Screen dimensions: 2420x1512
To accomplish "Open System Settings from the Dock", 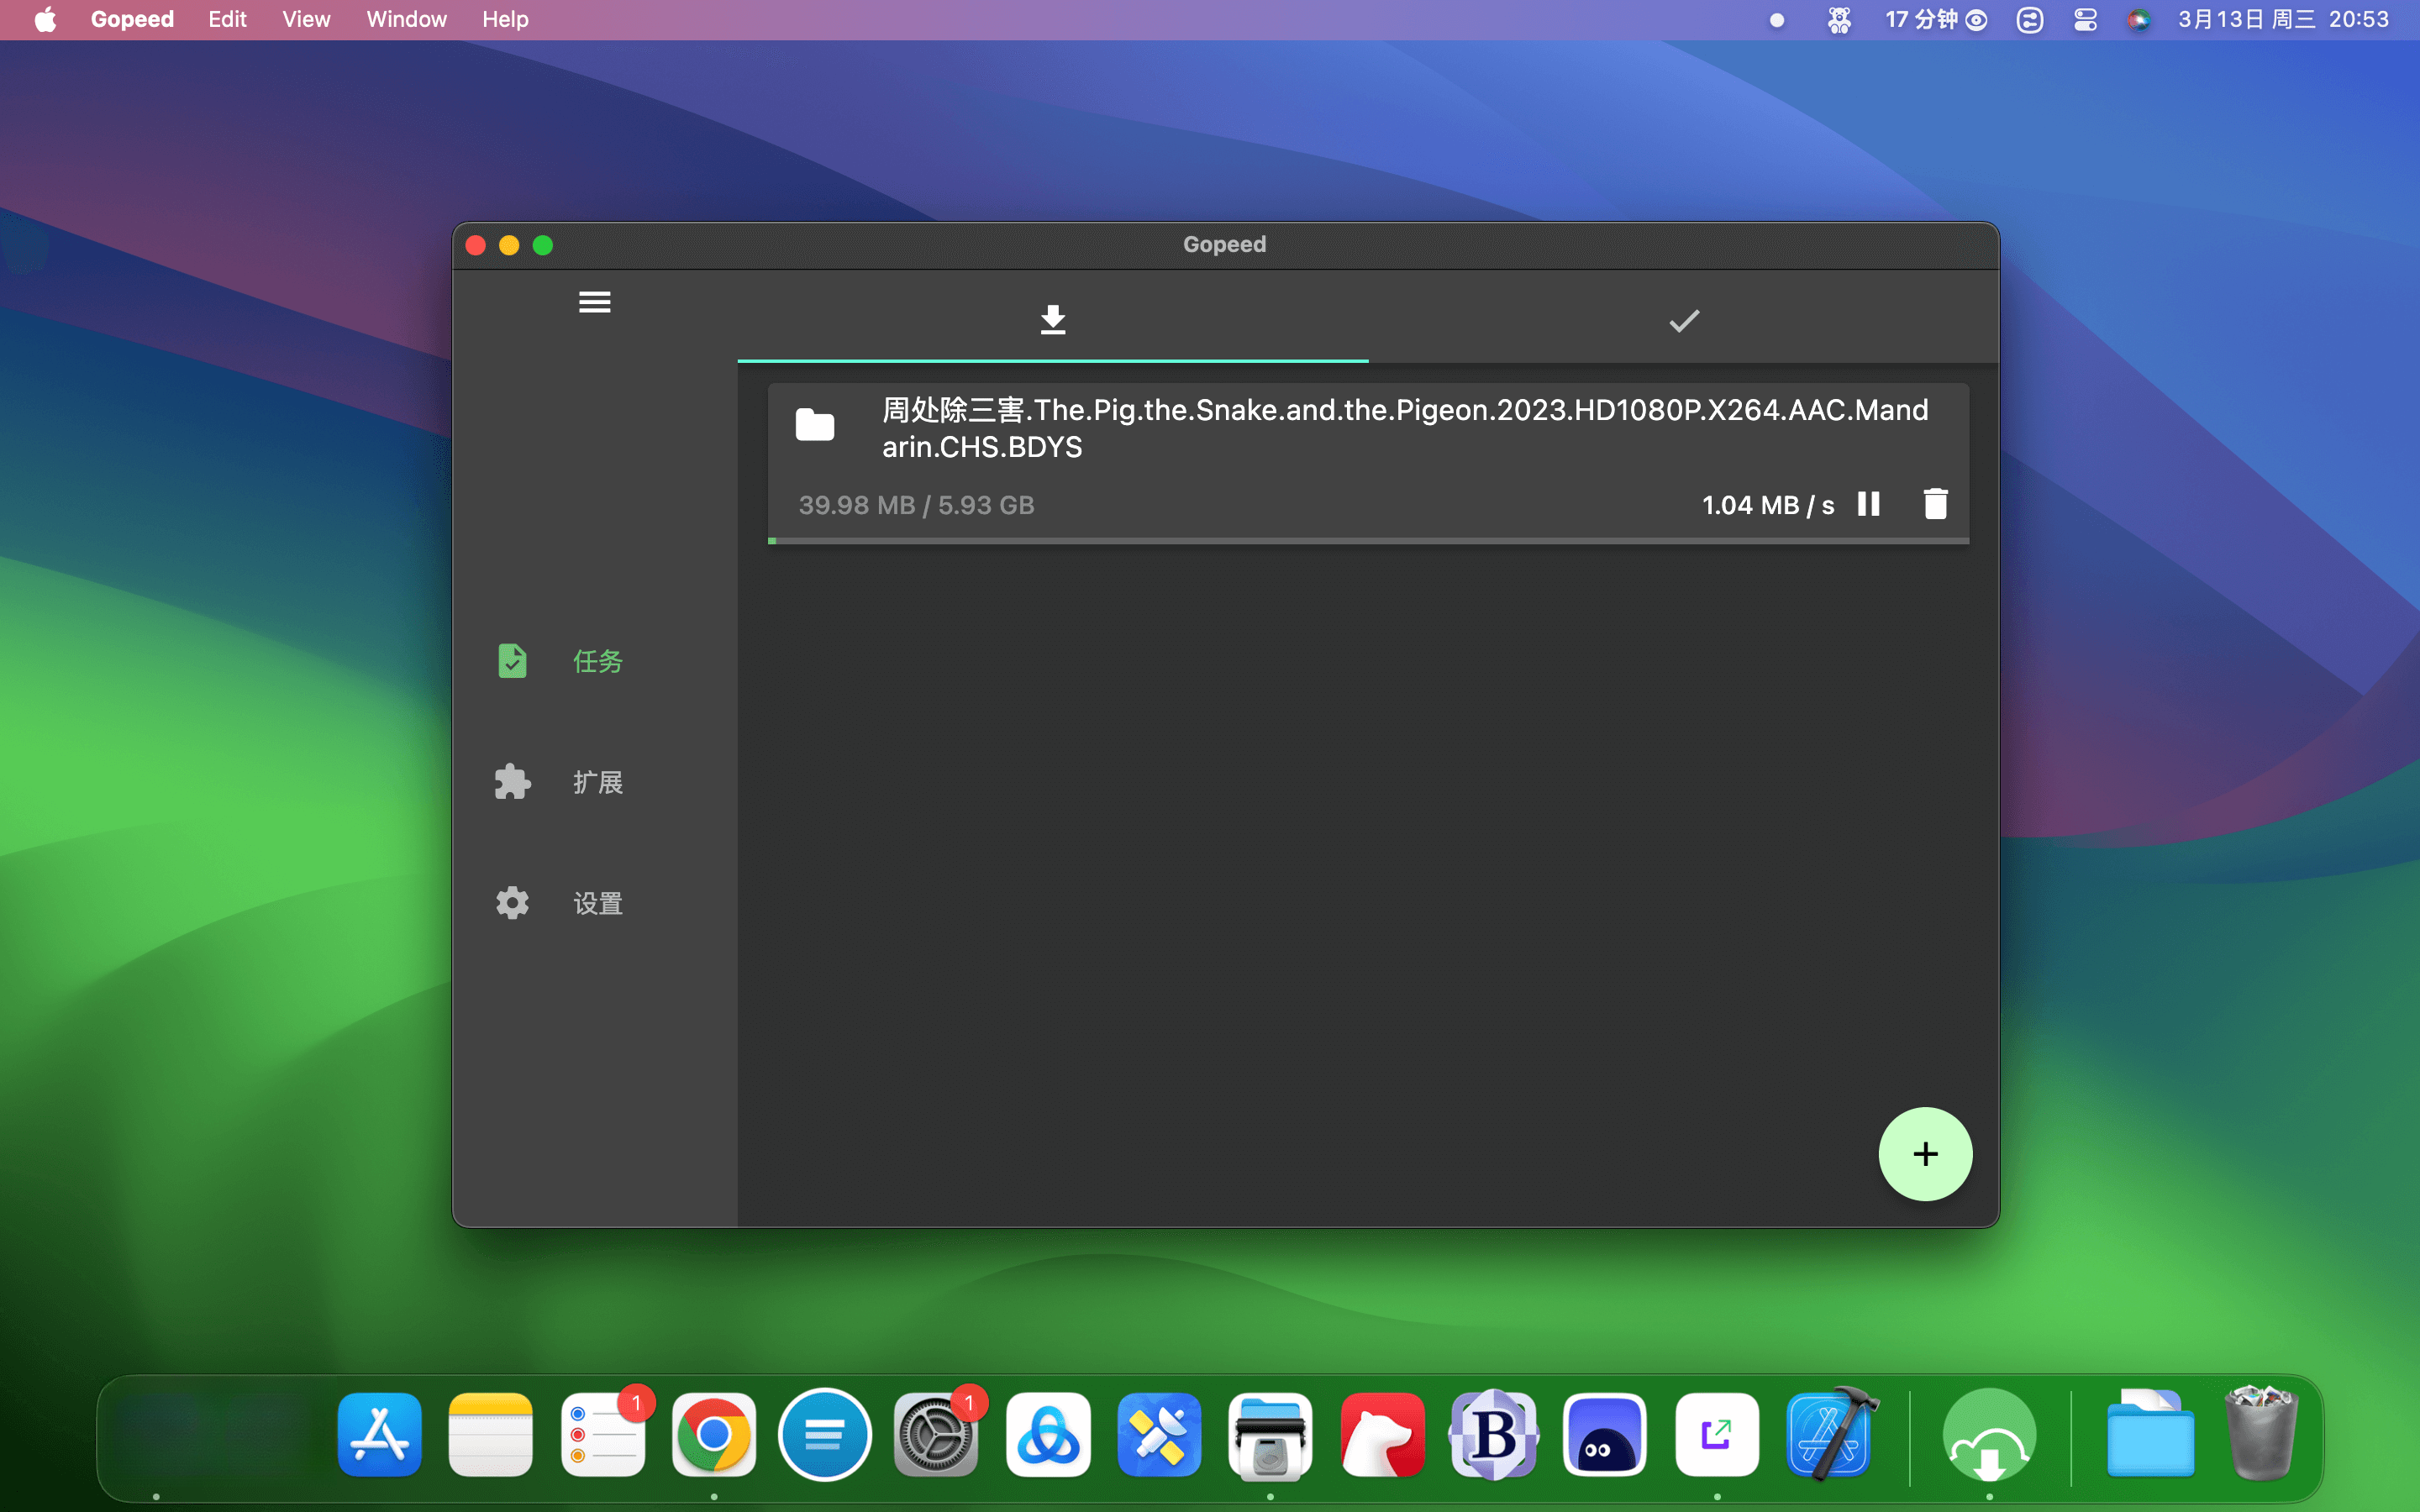I will [x=936, y=1434].
